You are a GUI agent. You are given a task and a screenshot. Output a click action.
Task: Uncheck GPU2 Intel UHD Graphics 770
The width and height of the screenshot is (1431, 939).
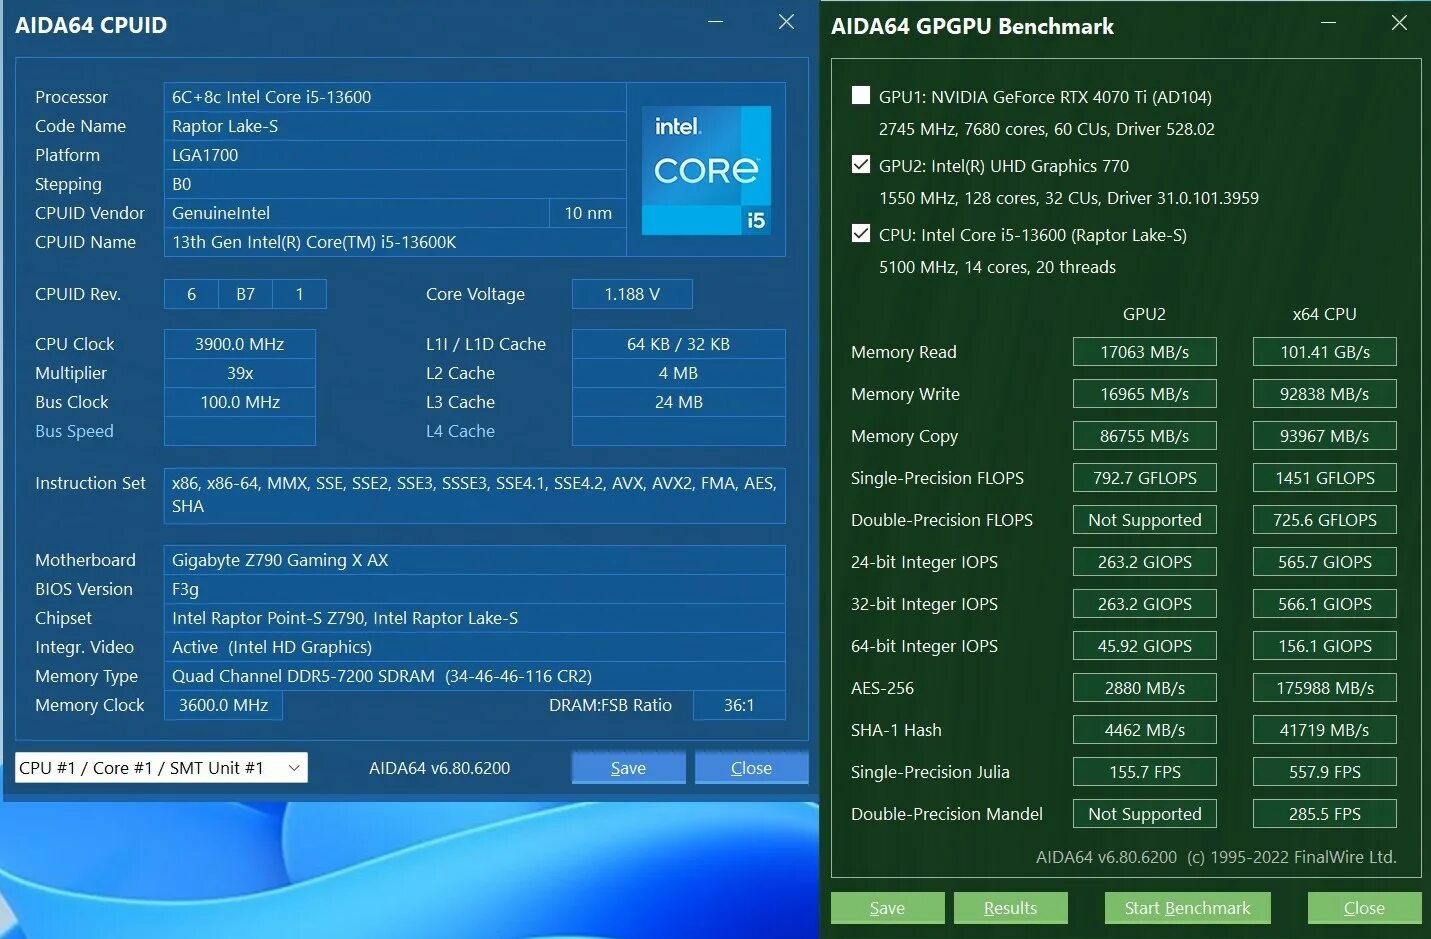pos(860,165)
